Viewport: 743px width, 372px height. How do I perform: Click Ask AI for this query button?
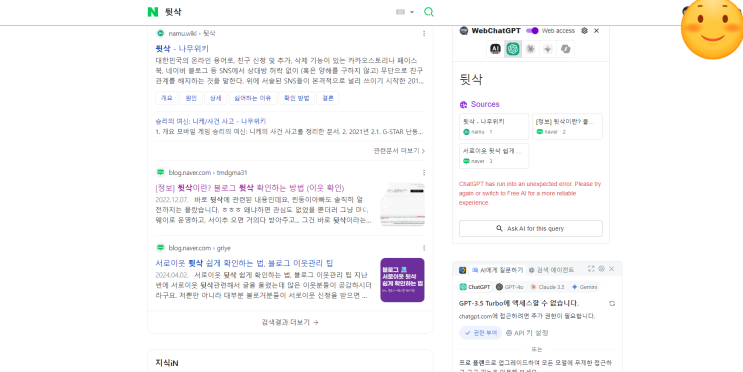coord(531,228)
